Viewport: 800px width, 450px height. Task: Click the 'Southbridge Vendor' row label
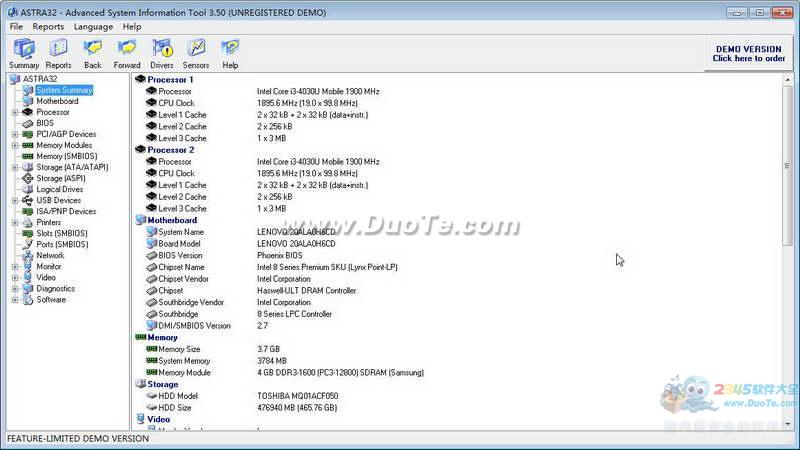click(x=191, y=302)
